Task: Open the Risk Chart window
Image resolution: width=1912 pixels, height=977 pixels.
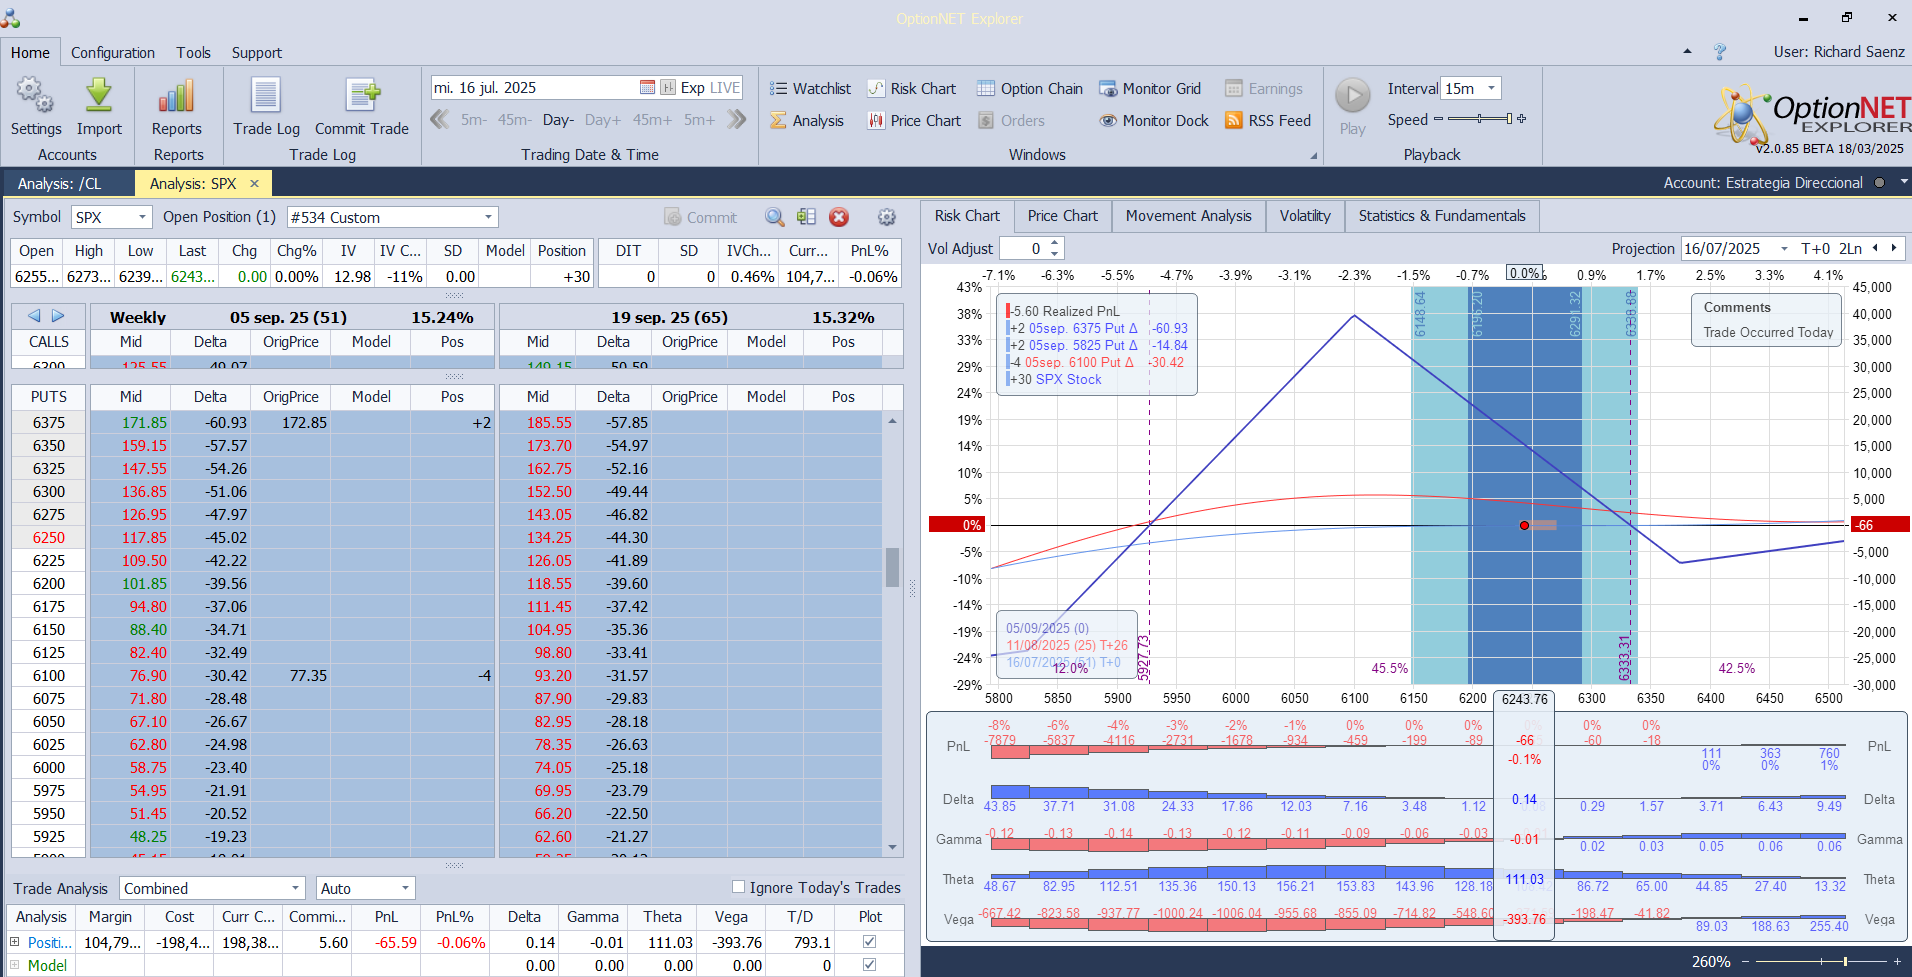Action: 911,89
